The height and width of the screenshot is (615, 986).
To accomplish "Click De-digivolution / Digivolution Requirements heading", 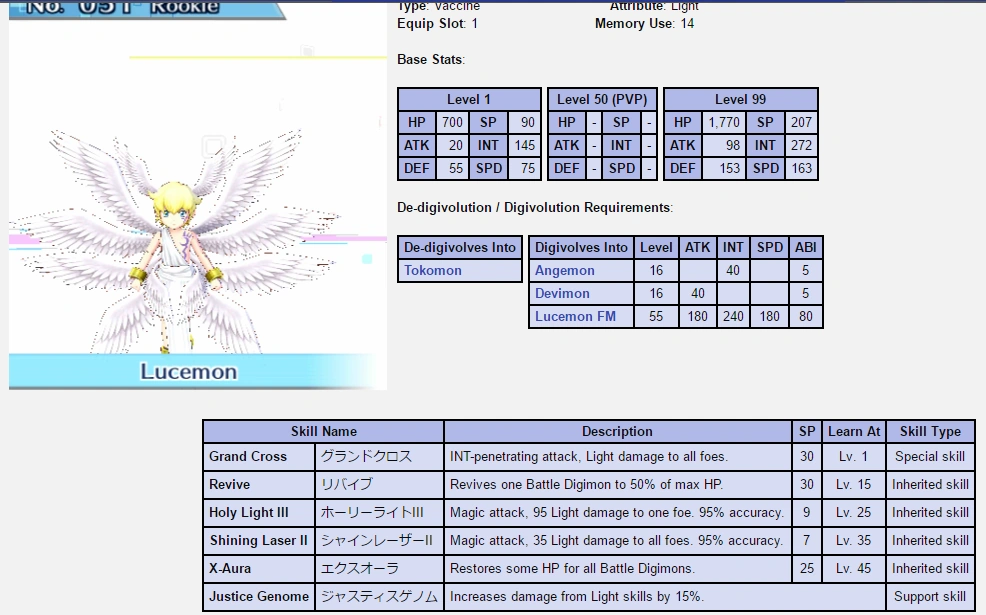I will tap(535, 208).
